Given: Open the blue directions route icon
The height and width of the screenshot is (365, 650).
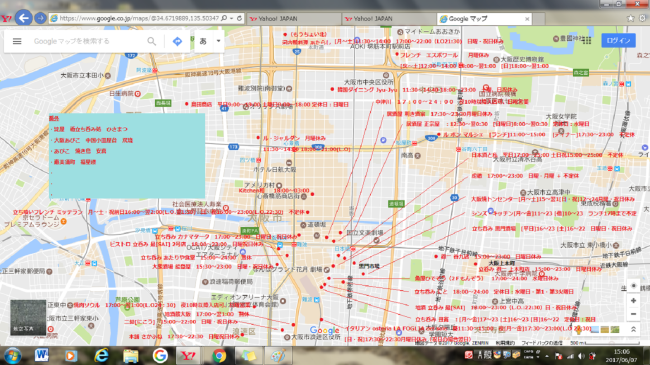Looking at the screenshot, I should (x=177, y=41).
